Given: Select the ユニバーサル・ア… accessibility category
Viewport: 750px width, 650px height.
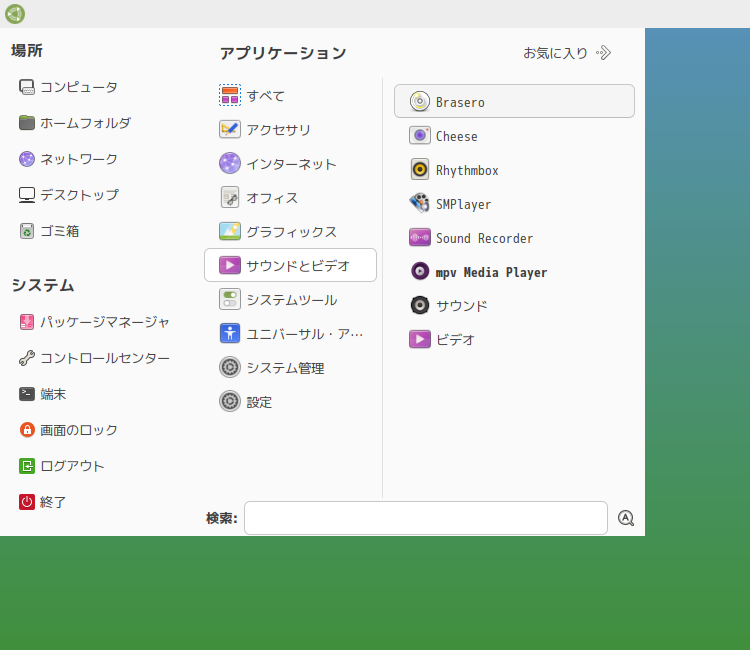Looking at the screenshot, I should pos(290,333).
